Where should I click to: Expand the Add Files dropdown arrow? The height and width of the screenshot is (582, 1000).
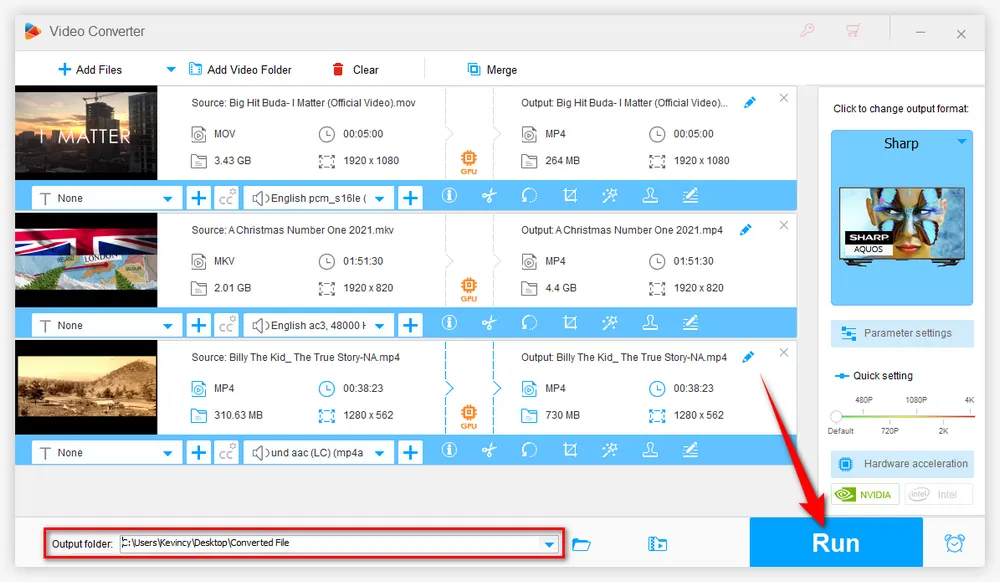coord(171,69)
